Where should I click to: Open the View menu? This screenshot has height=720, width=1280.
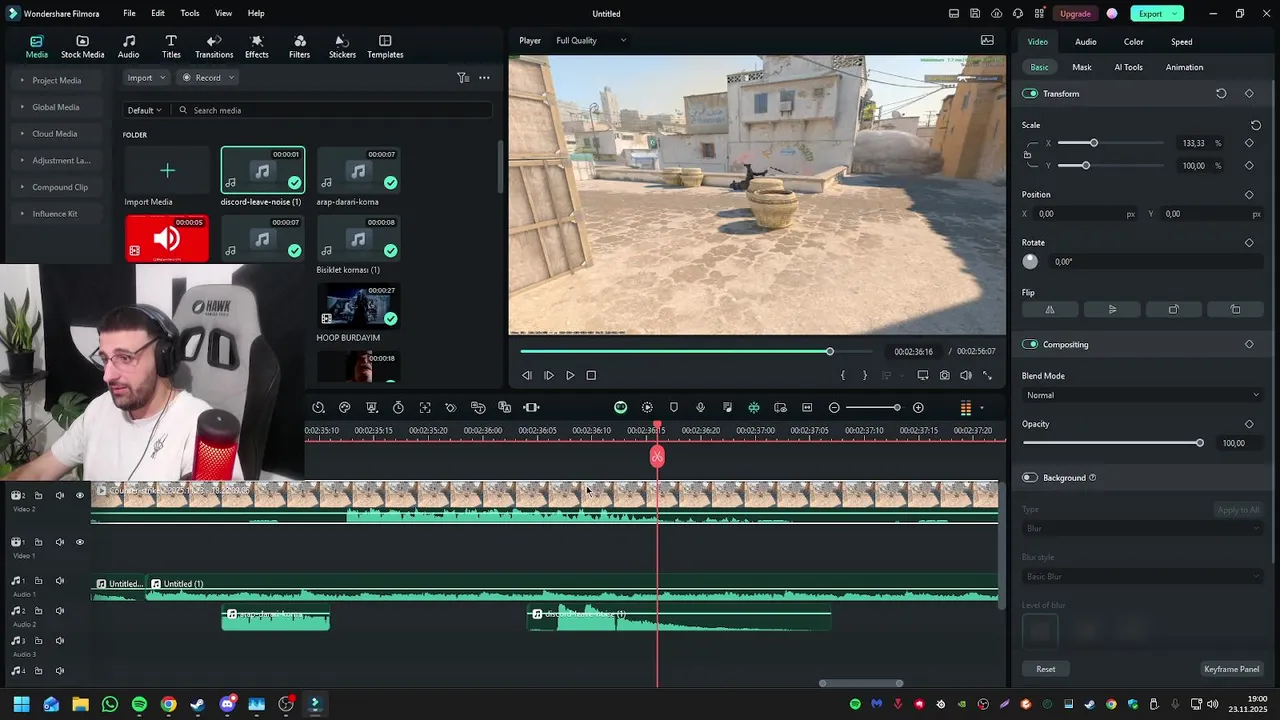point(223,14)
